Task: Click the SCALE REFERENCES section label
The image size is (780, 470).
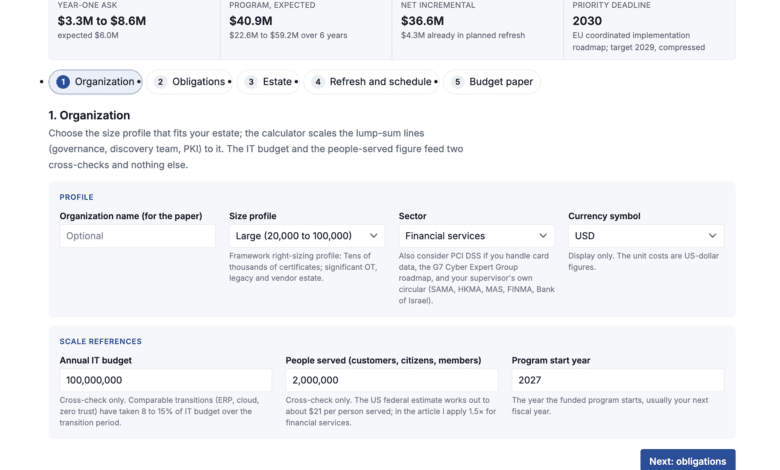Action: 100,341
